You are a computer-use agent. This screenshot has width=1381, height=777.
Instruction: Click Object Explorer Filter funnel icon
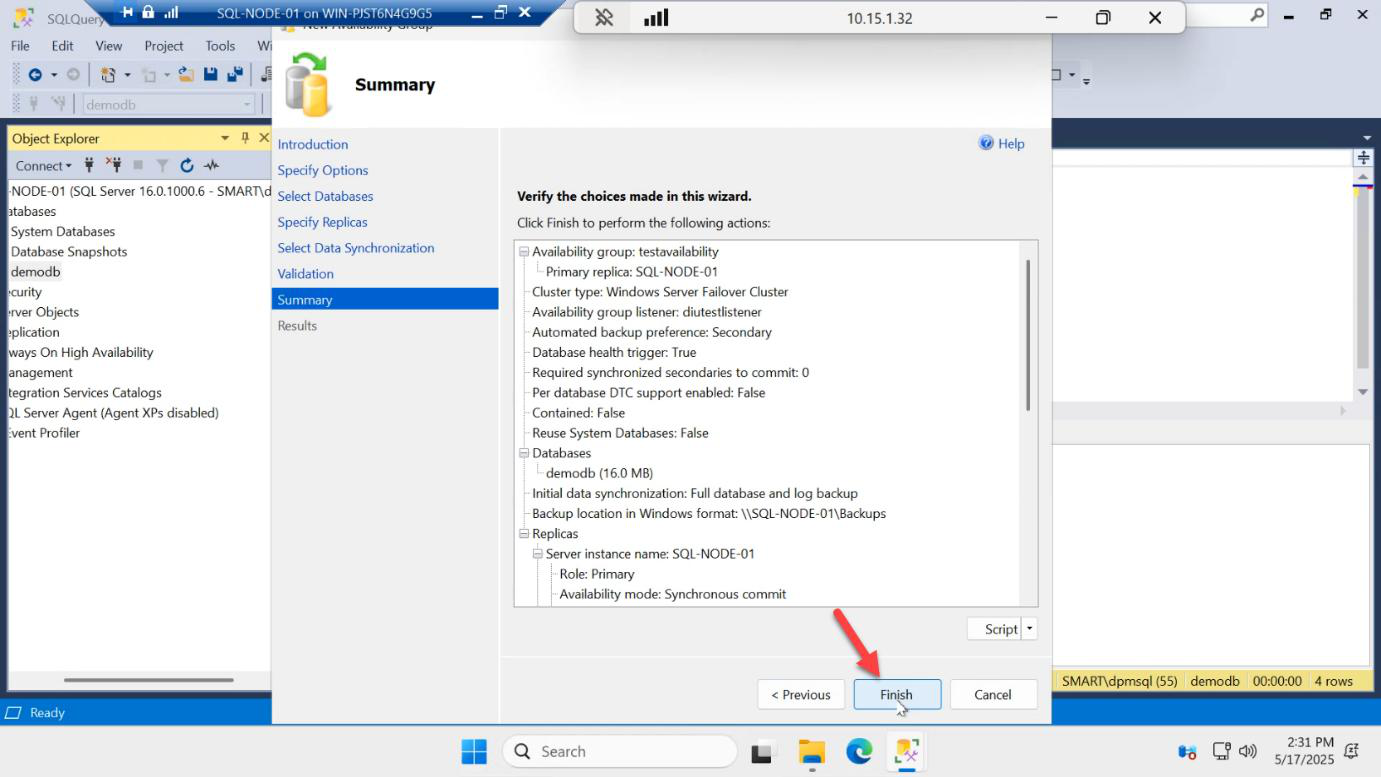(162, 166)
